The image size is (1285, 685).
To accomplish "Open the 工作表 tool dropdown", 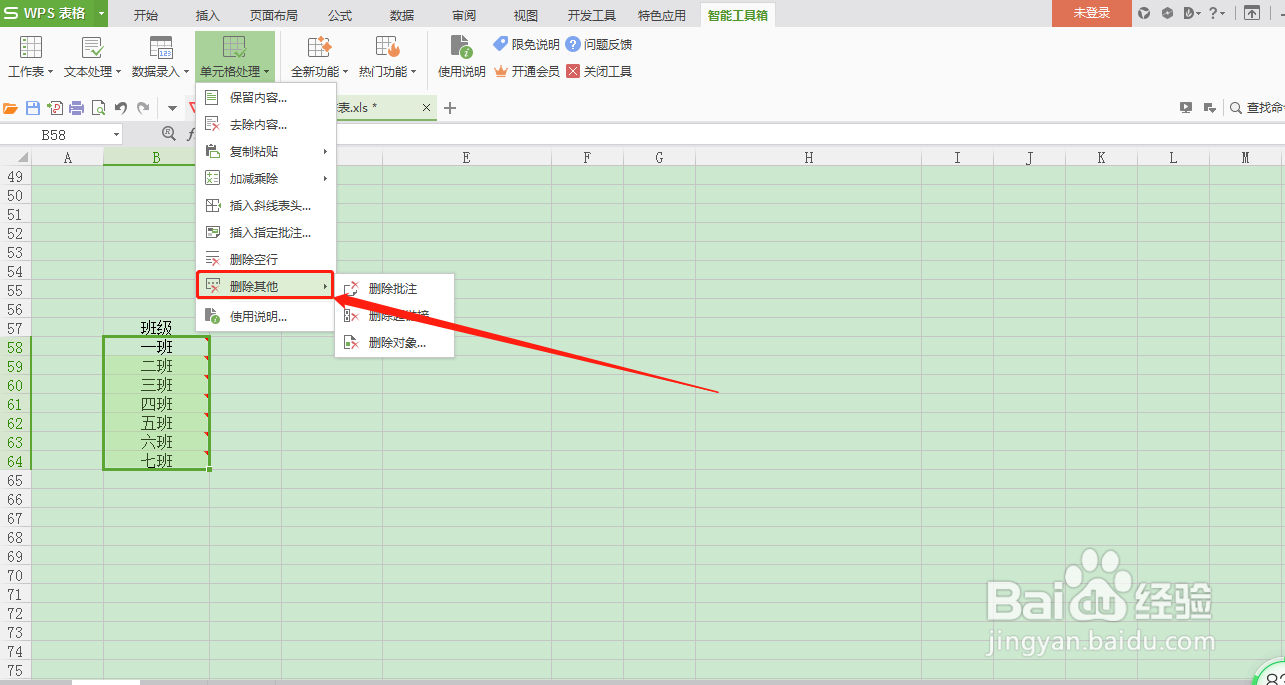I will (30, 57).
